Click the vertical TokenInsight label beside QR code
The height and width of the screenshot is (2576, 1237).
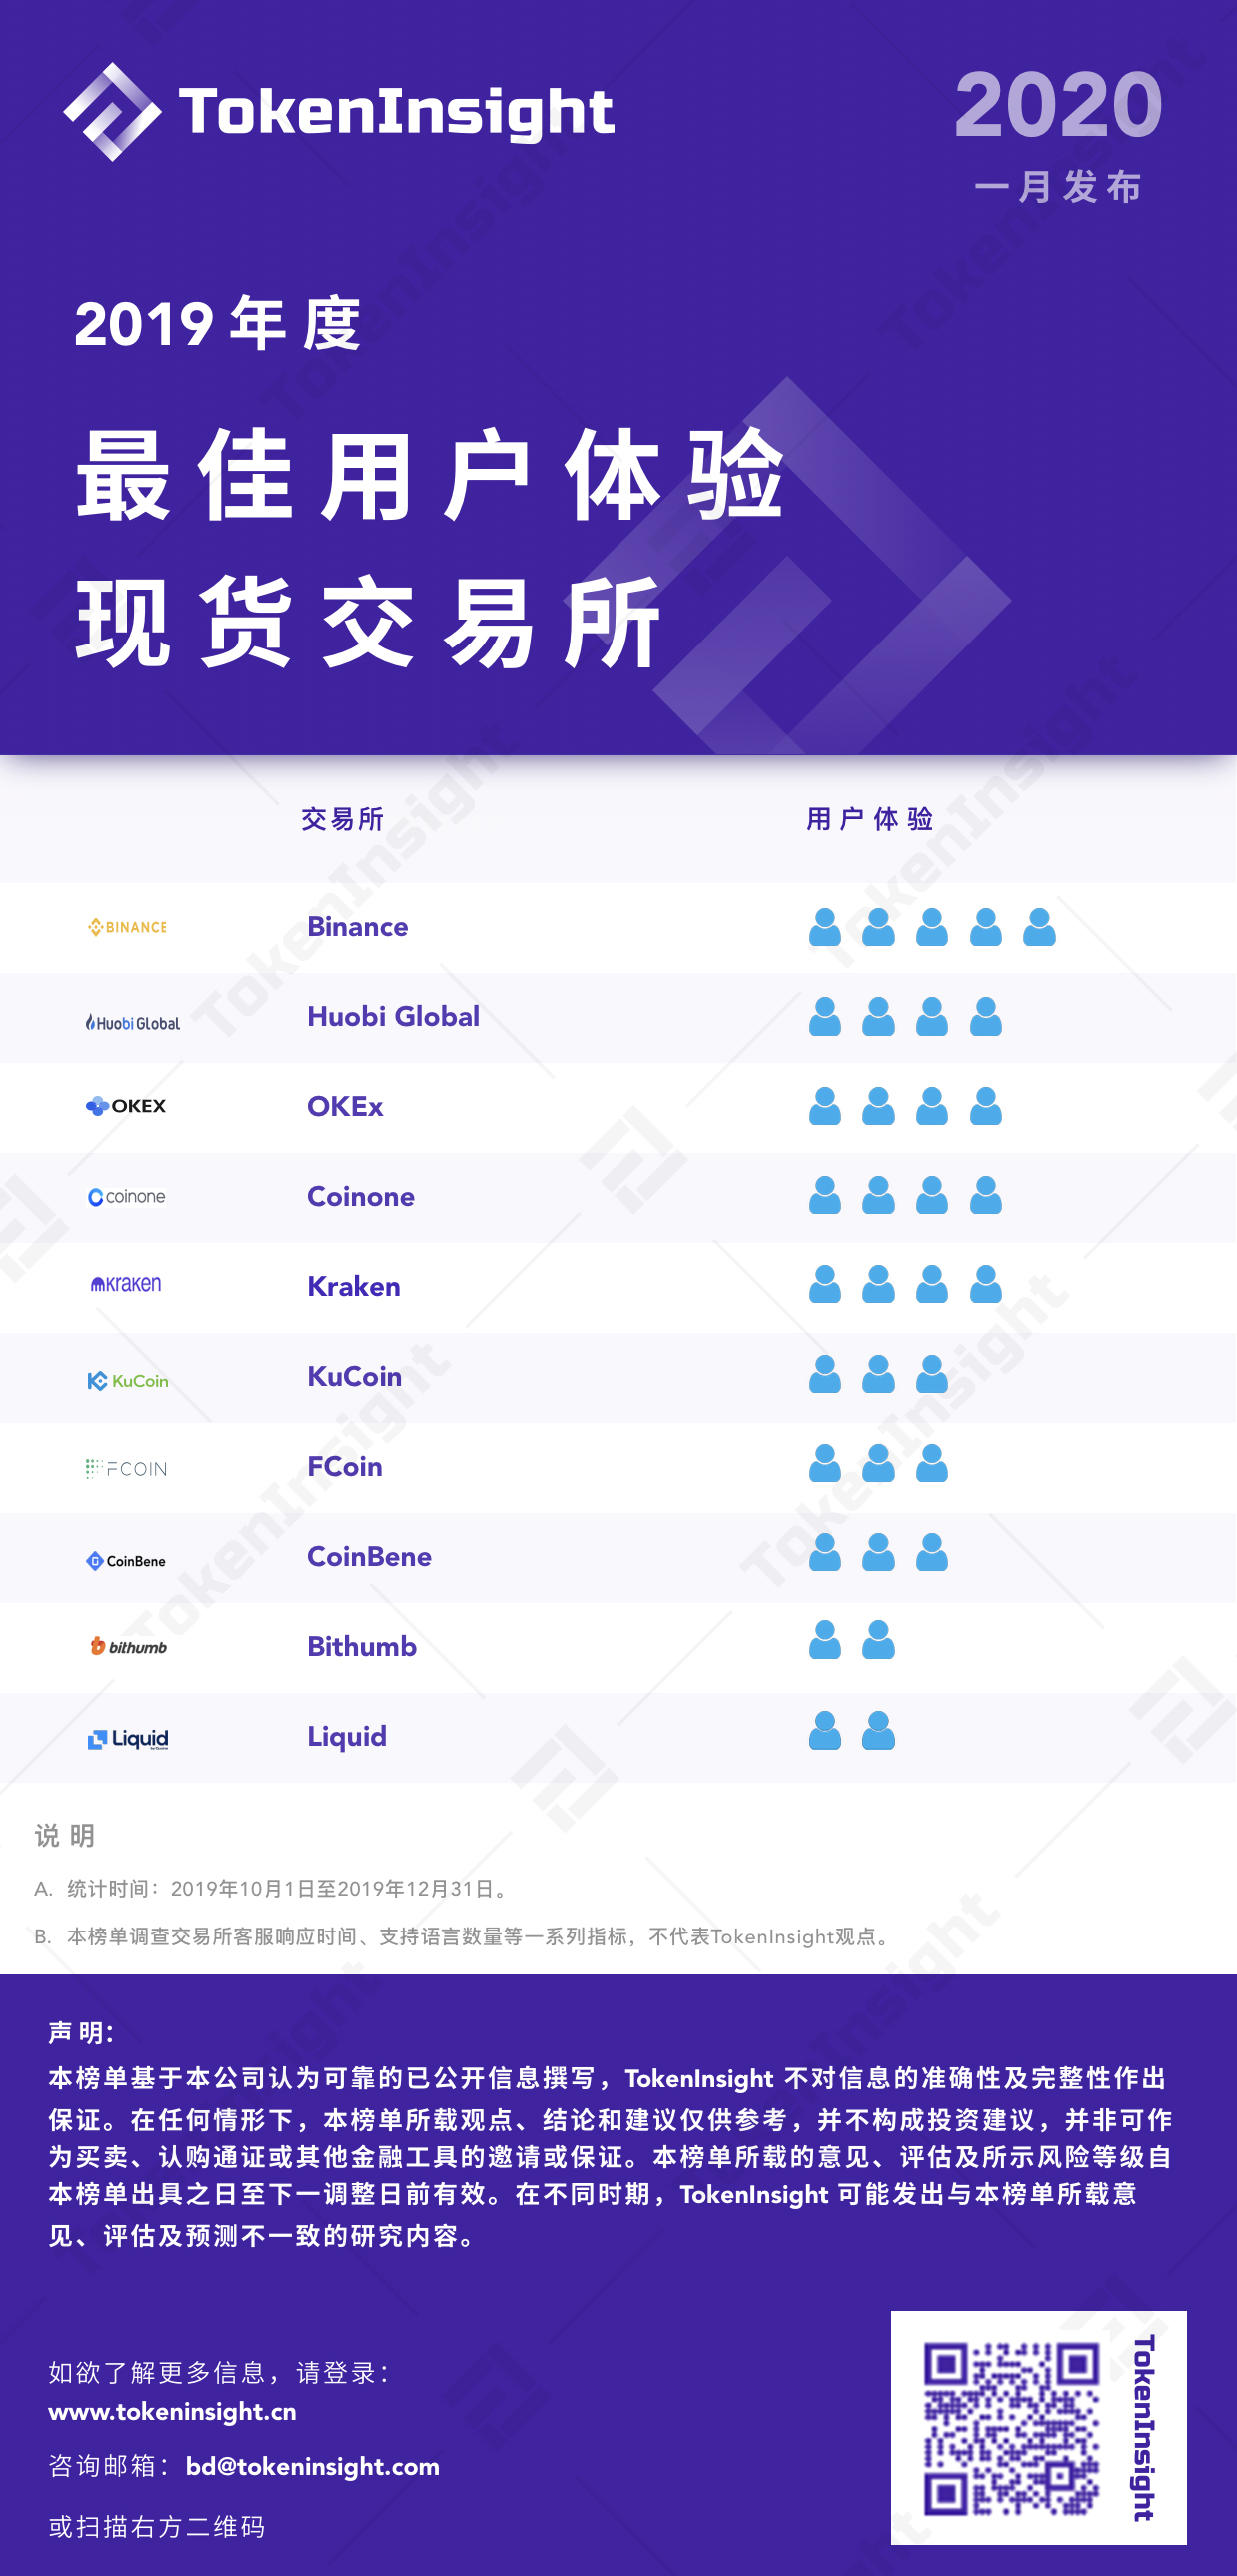(1145, 2428)
